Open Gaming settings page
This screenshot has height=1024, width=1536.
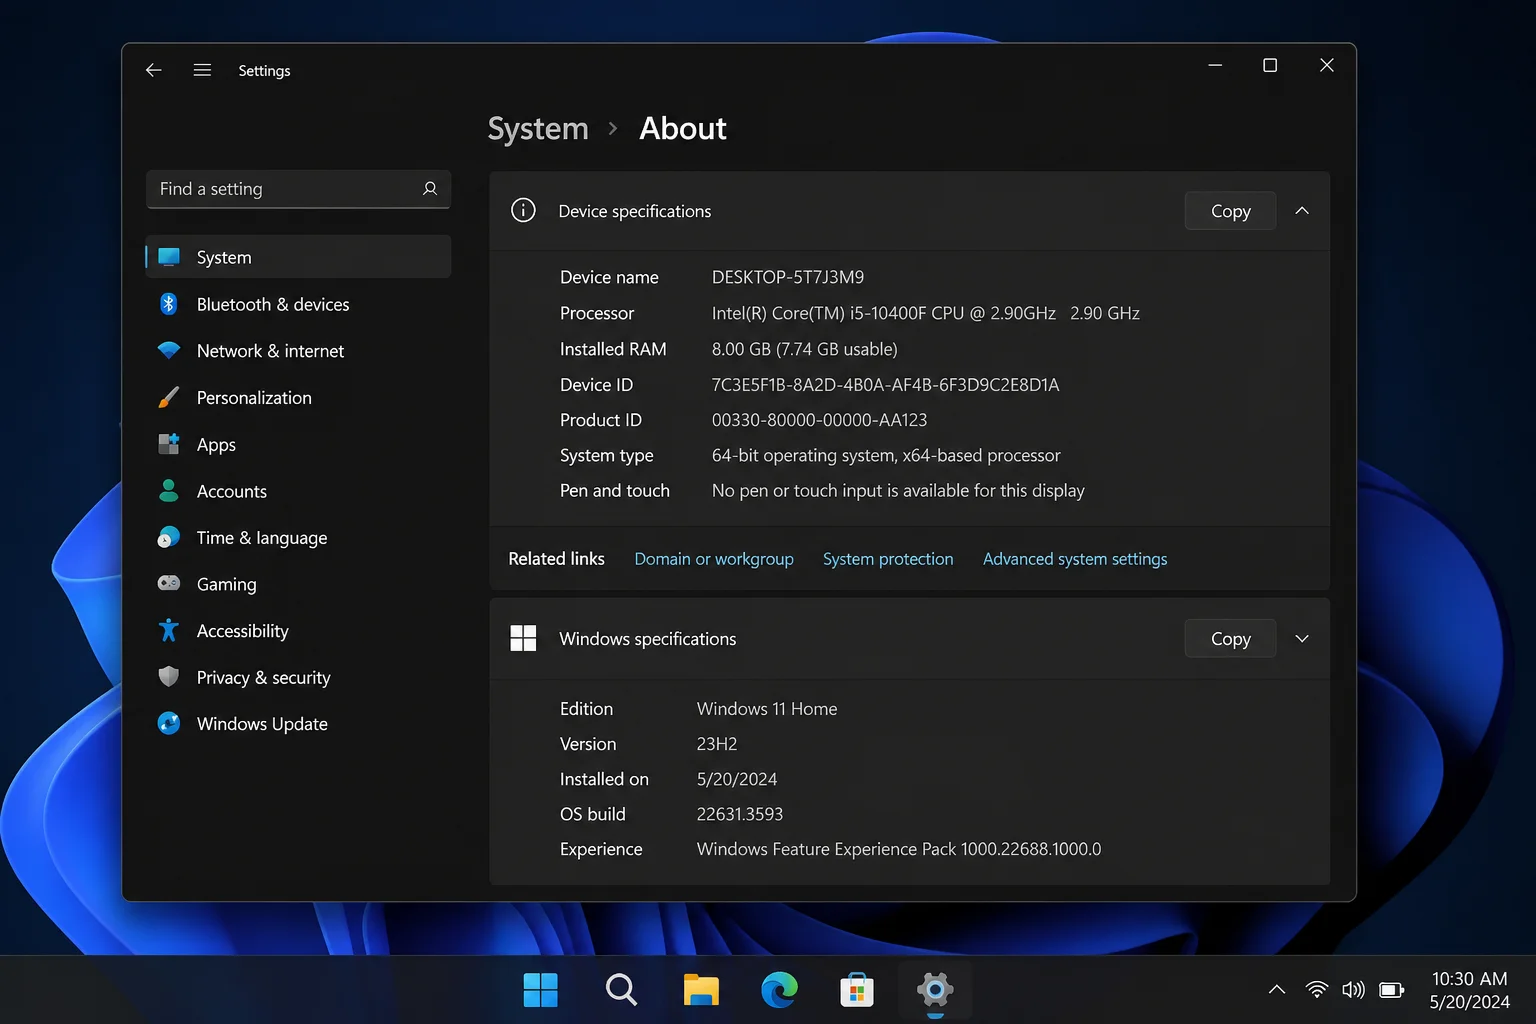coord(298,584)
